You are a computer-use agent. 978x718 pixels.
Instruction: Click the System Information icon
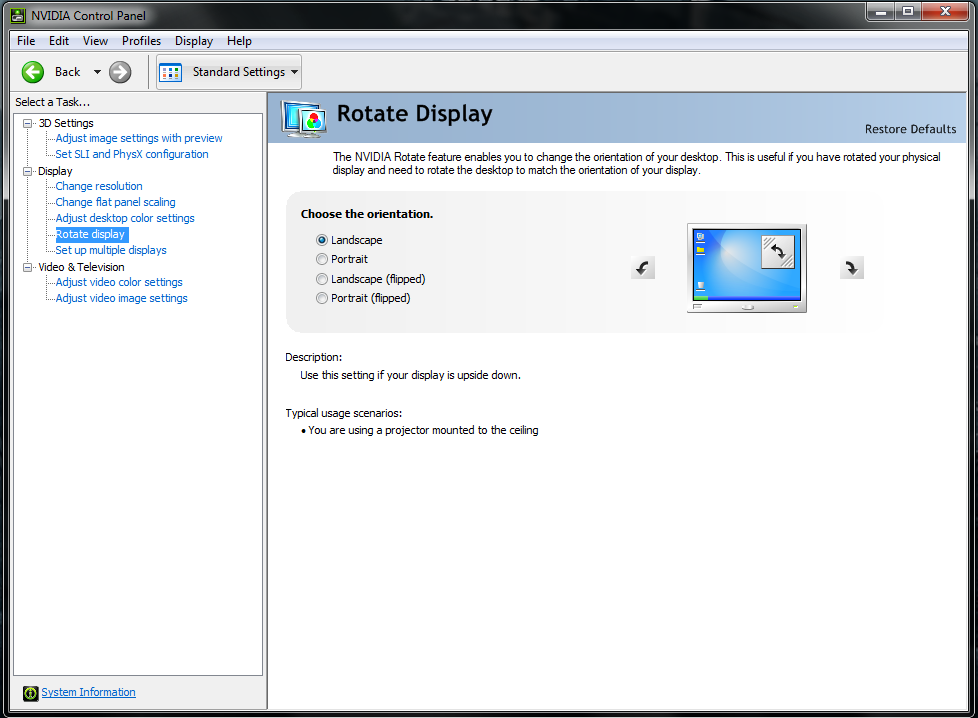pyautogui.click(x=31, y=693)
